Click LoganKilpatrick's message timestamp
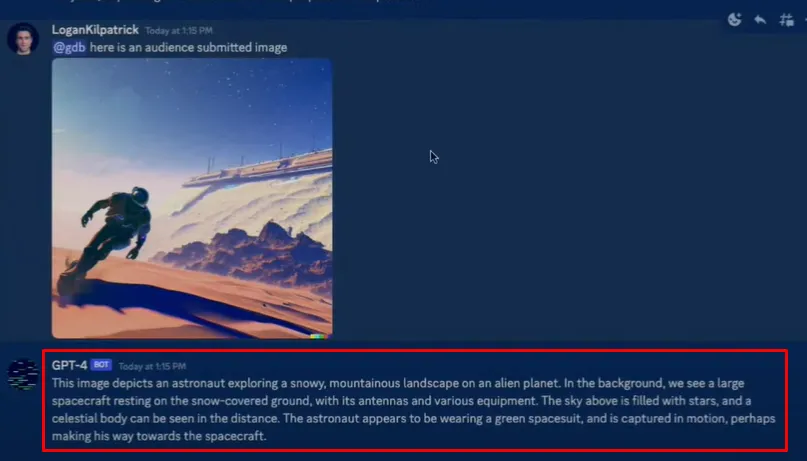Image resolution: width=807 pixels, height=461 pixels. coord(179,30)
